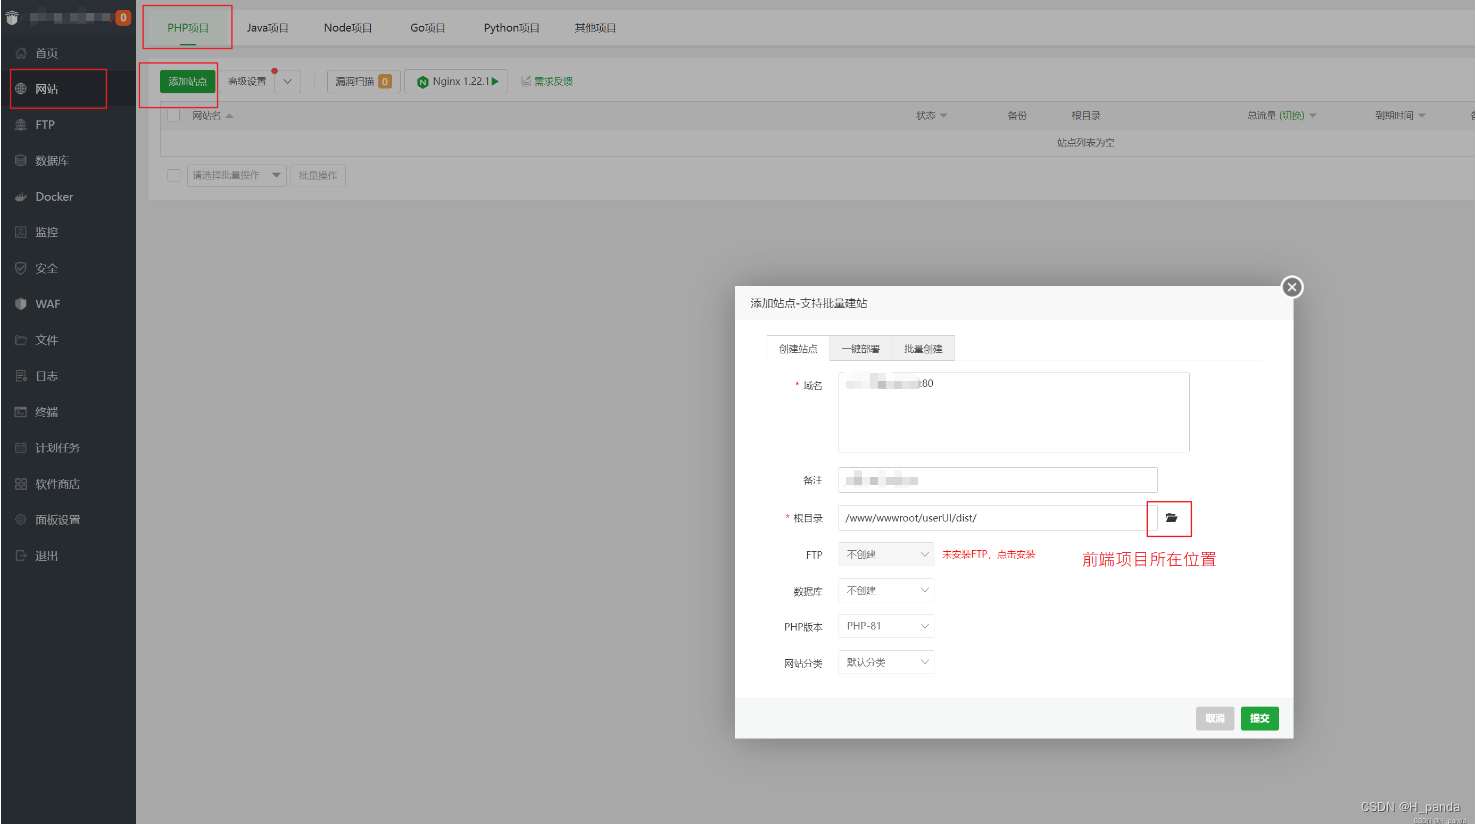Image resolution: width=1476 pixels, height=824 pixels.
Task: Click the 网站 globe icon
Action: point(20,89)
